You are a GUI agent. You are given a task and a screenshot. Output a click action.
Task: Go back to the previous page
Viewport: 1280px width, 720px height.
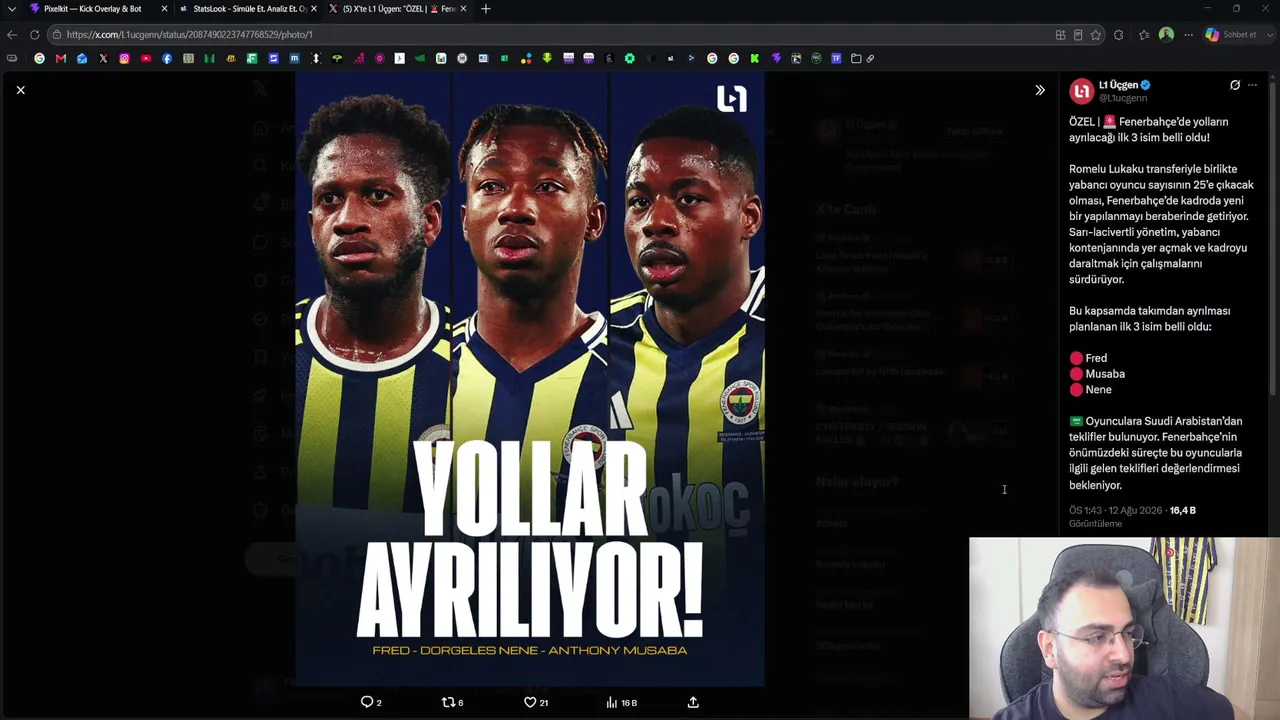tap(12, 34)
